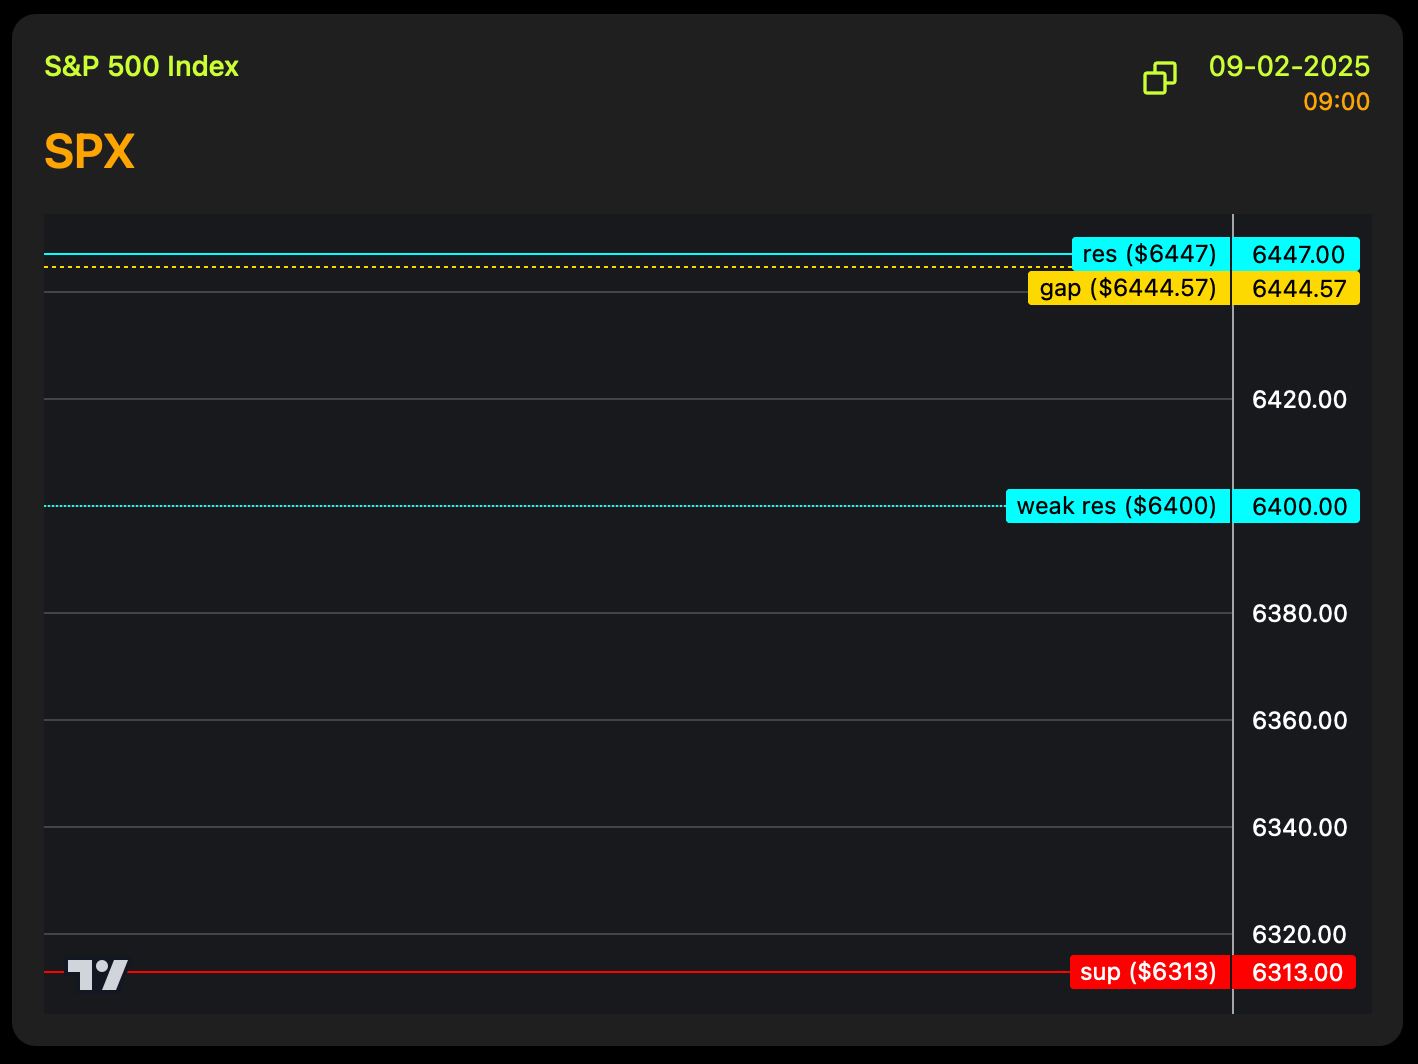Click the 6320.00 price axis value
The width and height of the screenshot is (1418, 1064).
[x=1299, y=935]
